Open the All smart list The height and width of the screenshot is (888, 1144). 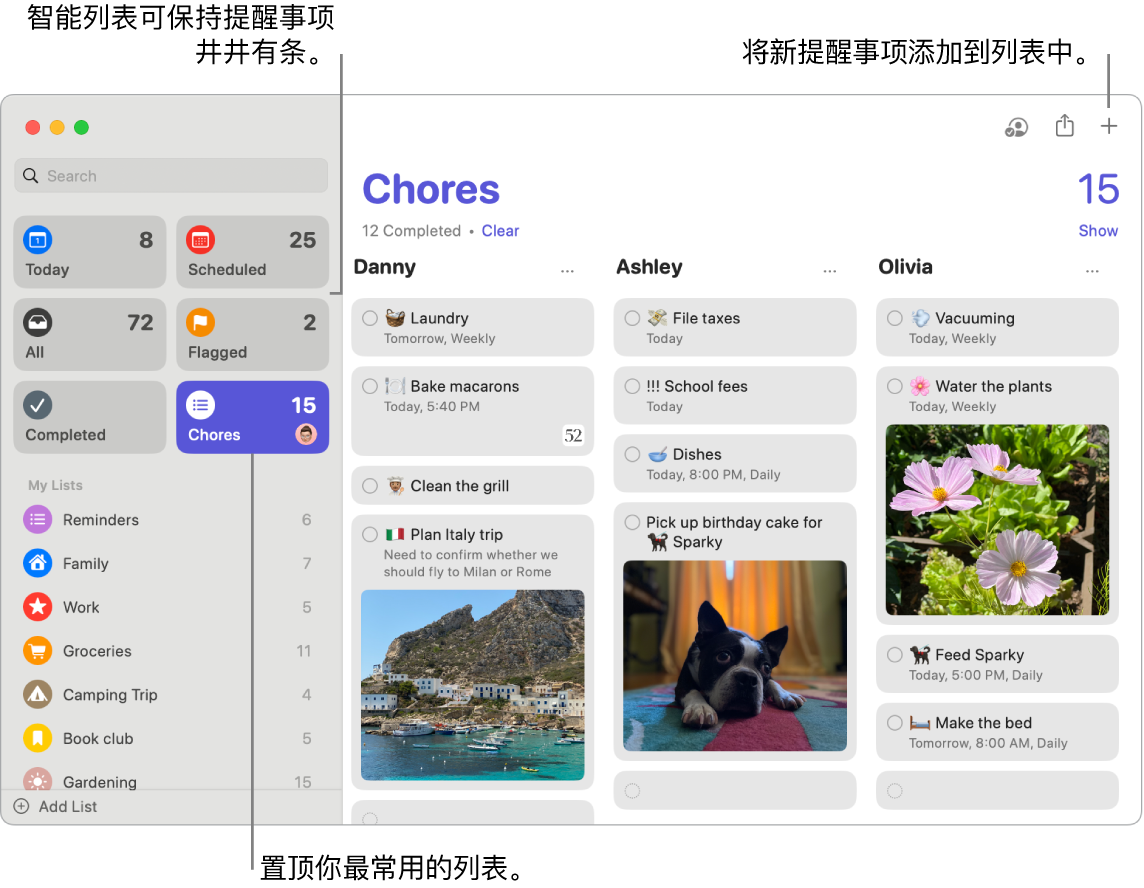(x=90, y=336)
